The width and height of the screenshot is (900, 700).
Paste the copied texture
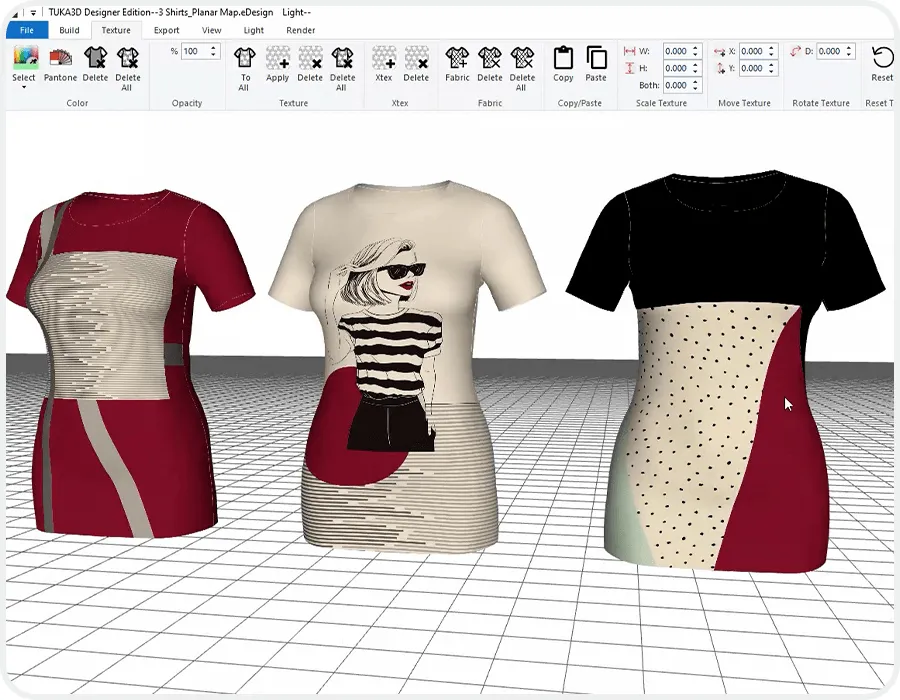596,64
